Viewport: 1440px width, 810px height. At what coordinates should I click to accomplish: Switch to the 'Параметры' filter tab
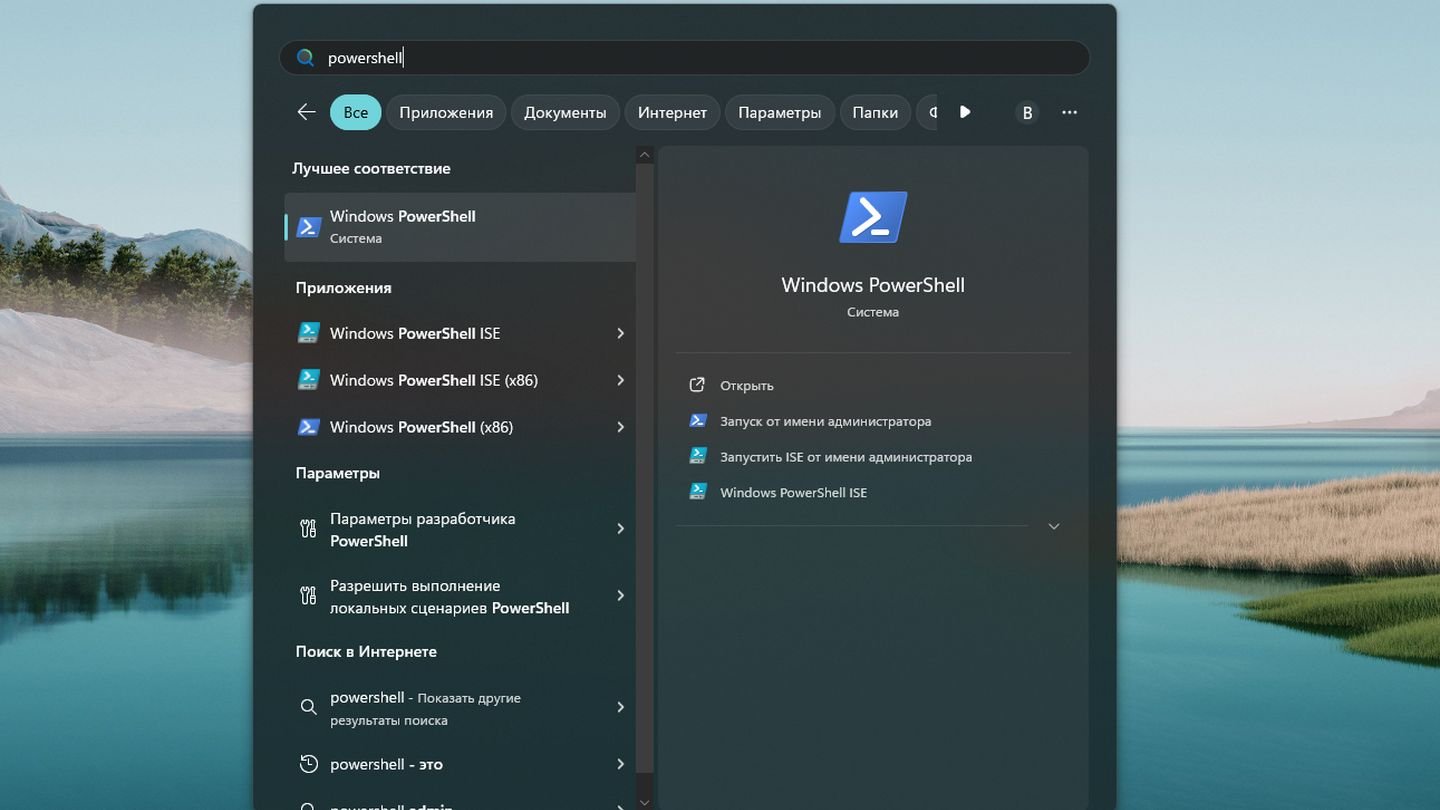coord(780,112)
